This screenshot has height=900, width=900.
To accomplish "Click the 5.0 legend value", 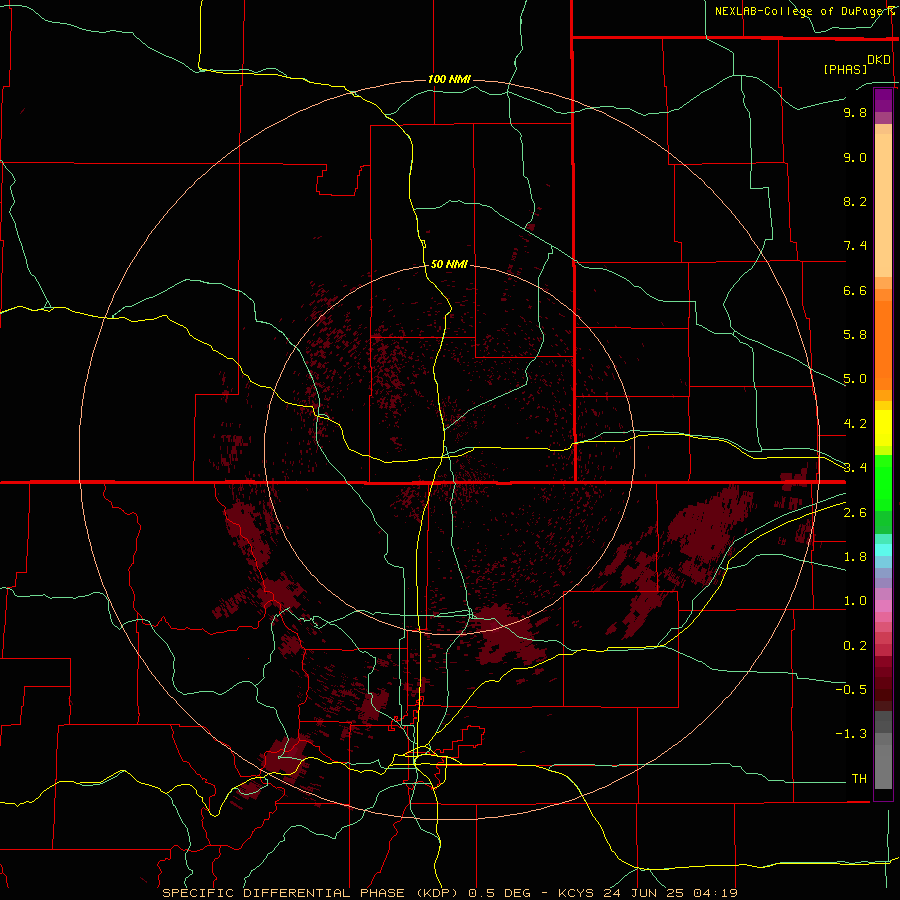I will [x=855, y=379].
